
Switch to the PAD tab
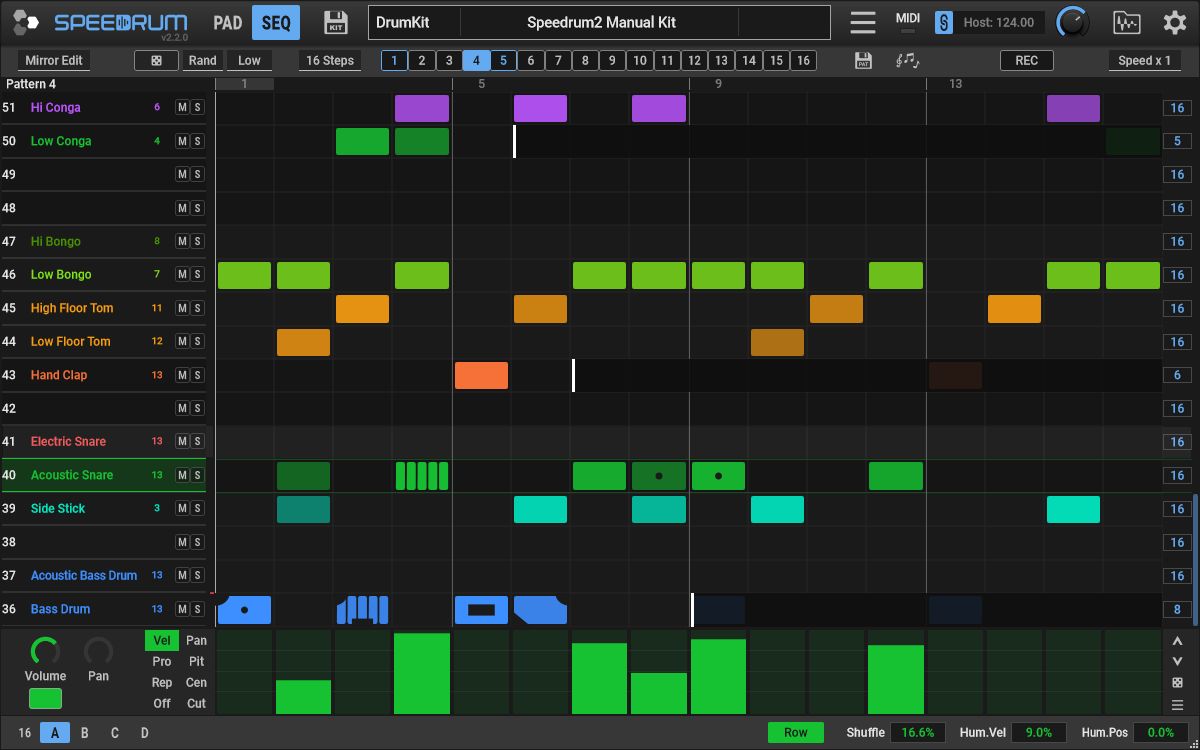click(228, 22)
